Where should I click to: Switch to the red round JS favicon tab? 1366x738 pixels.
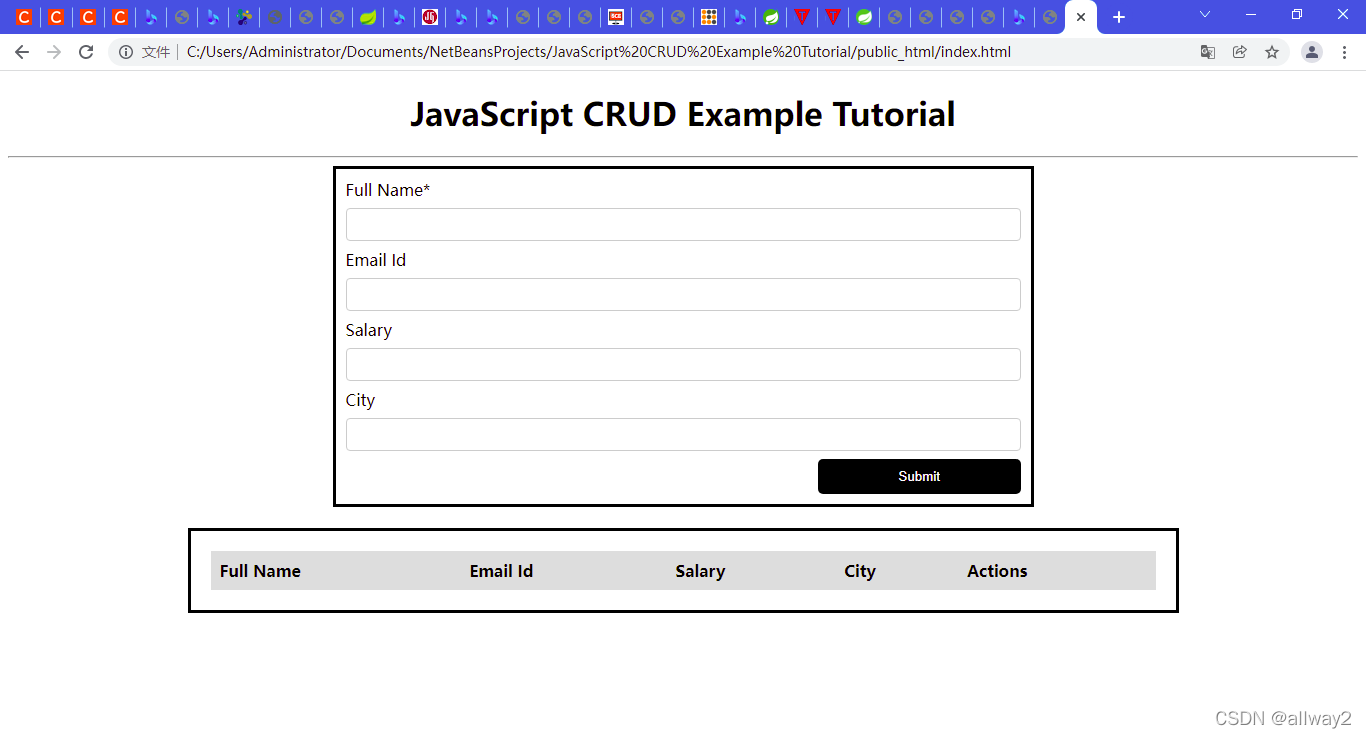(x=430, y=17)
